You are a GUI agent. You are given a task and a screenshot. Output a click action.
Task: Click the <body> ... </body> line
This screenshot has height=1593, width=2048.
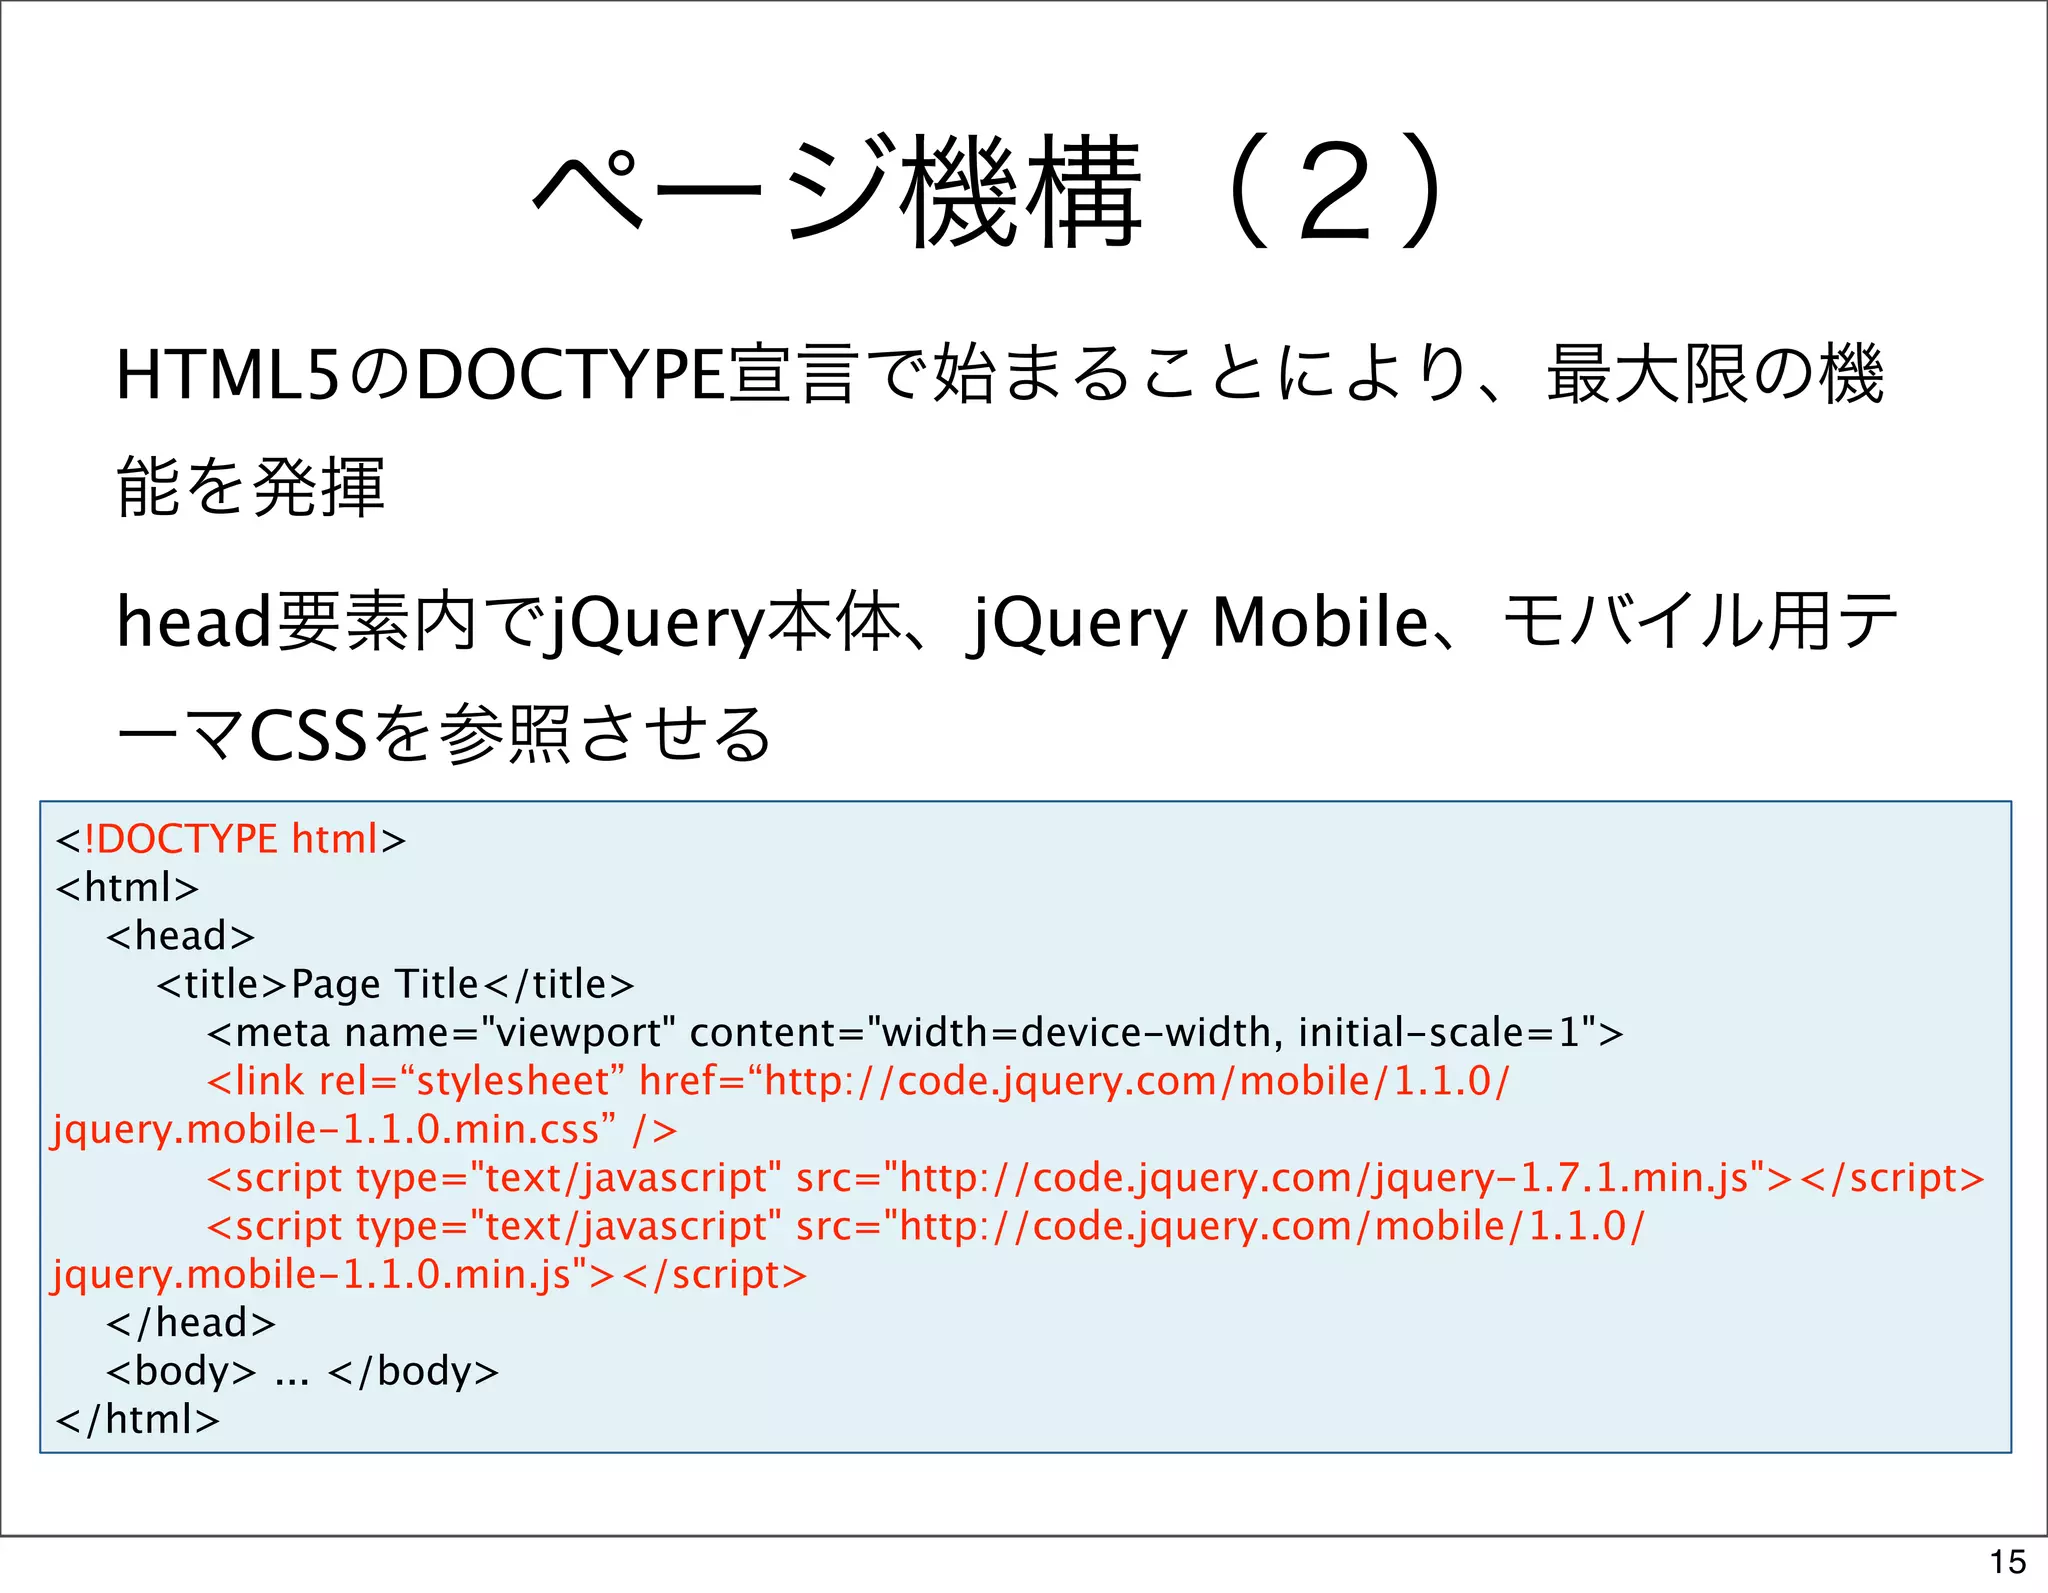(x=303, y=1372)
